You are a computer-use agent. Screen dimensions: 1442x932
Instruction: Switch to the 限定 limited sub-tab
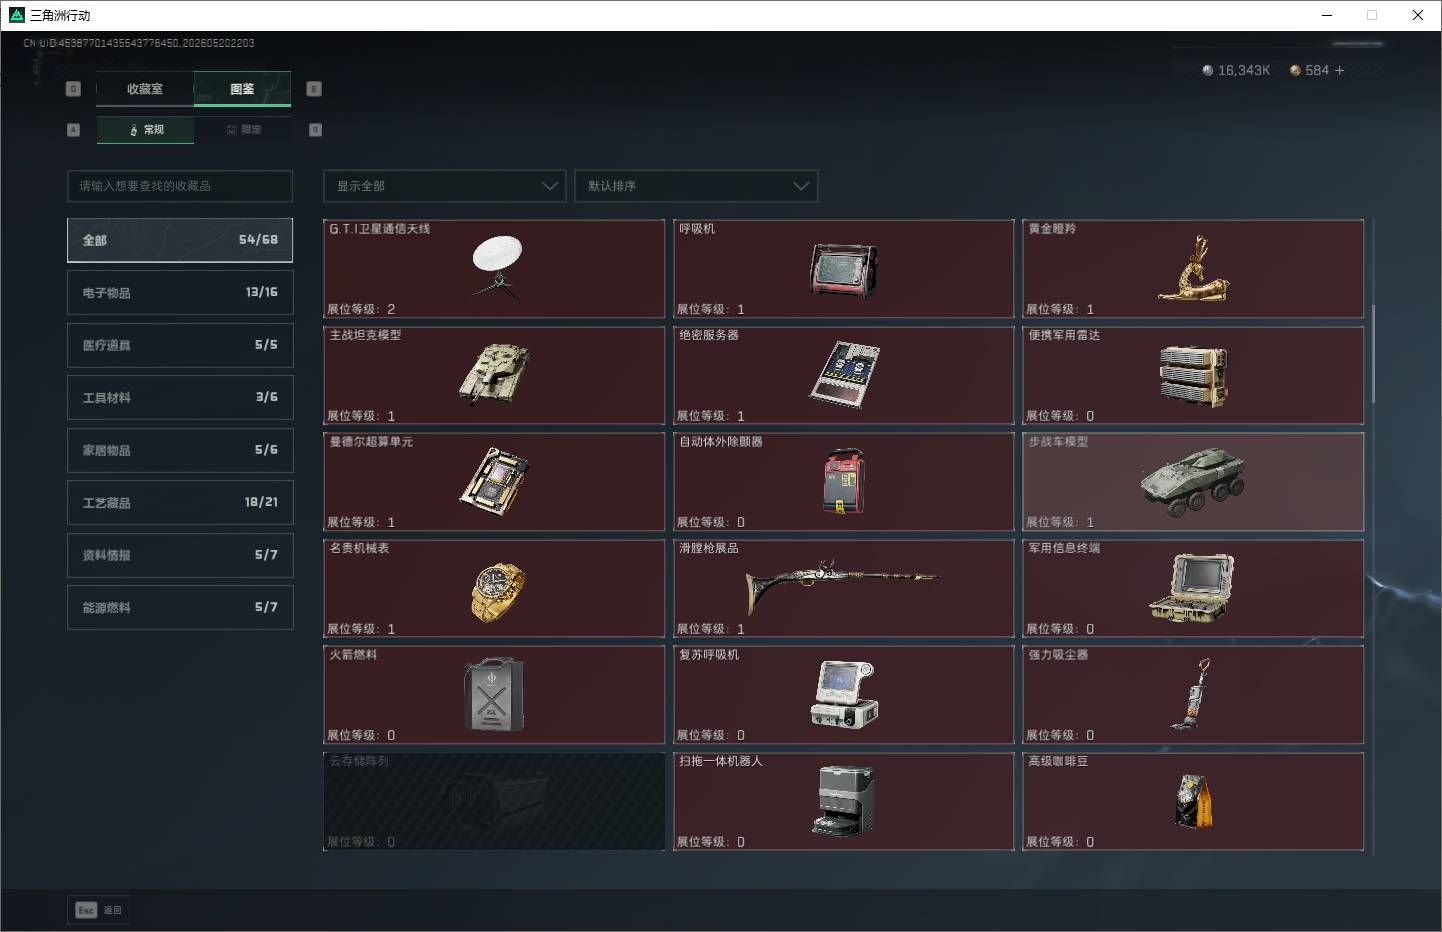[244, 130]
